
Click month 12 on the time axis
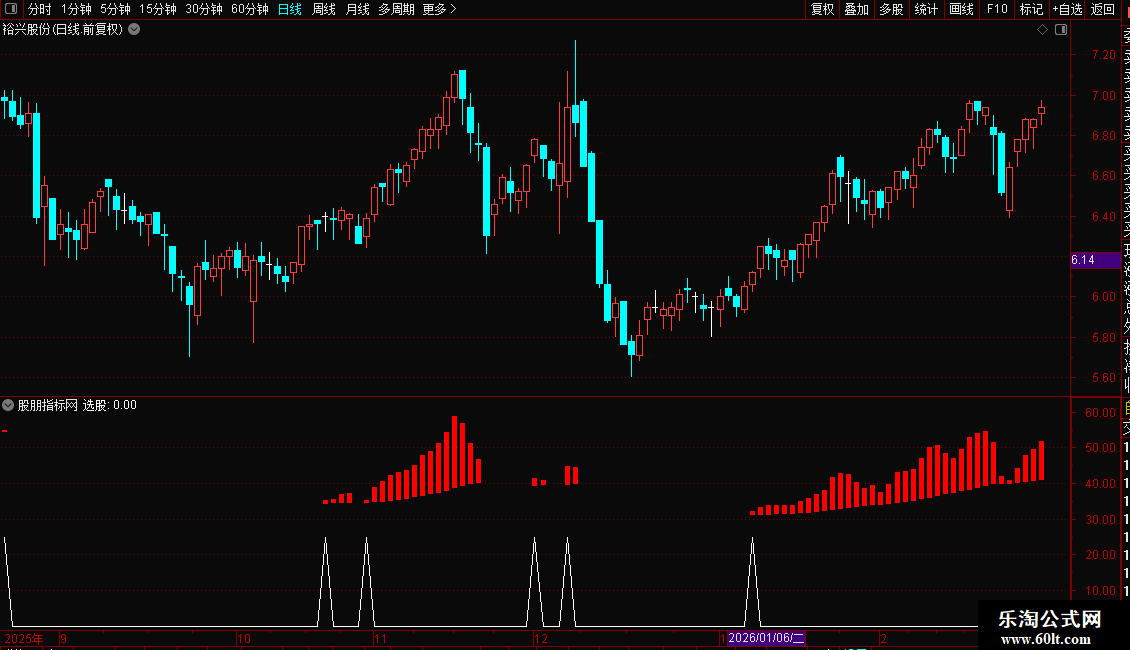tap(540, 638)
